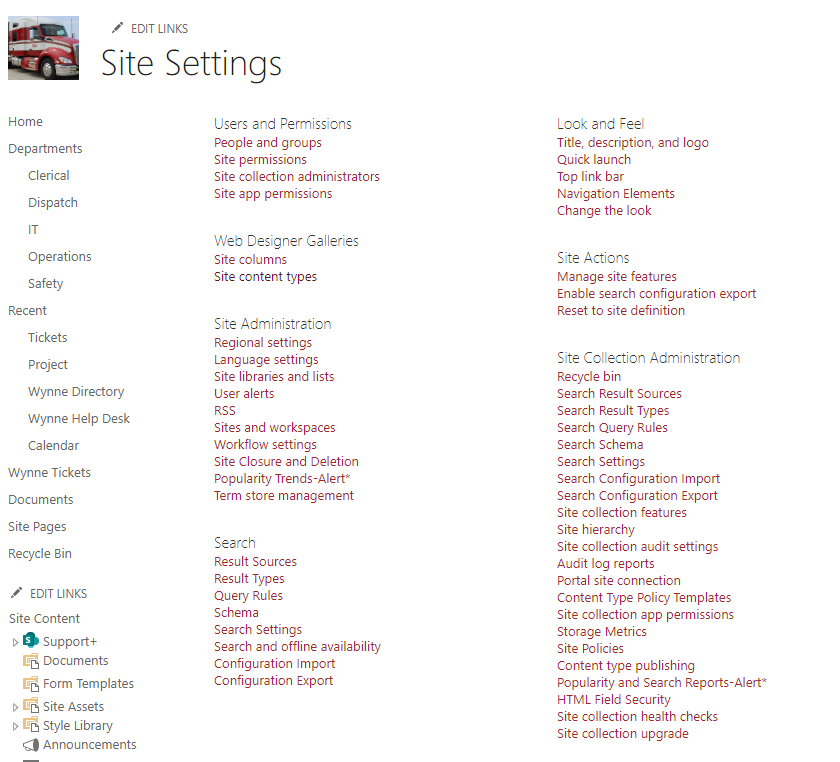Click the pencil icon beside lower EDIT LINKS

point(17,592)
